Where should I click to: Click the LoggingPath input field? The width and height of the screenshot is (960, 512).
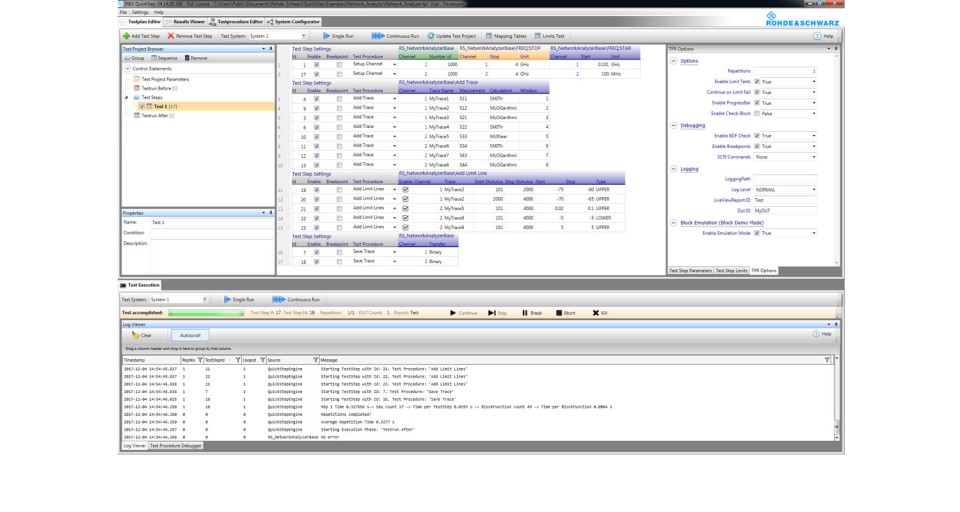pyautogui.click(x=786, y=179)
